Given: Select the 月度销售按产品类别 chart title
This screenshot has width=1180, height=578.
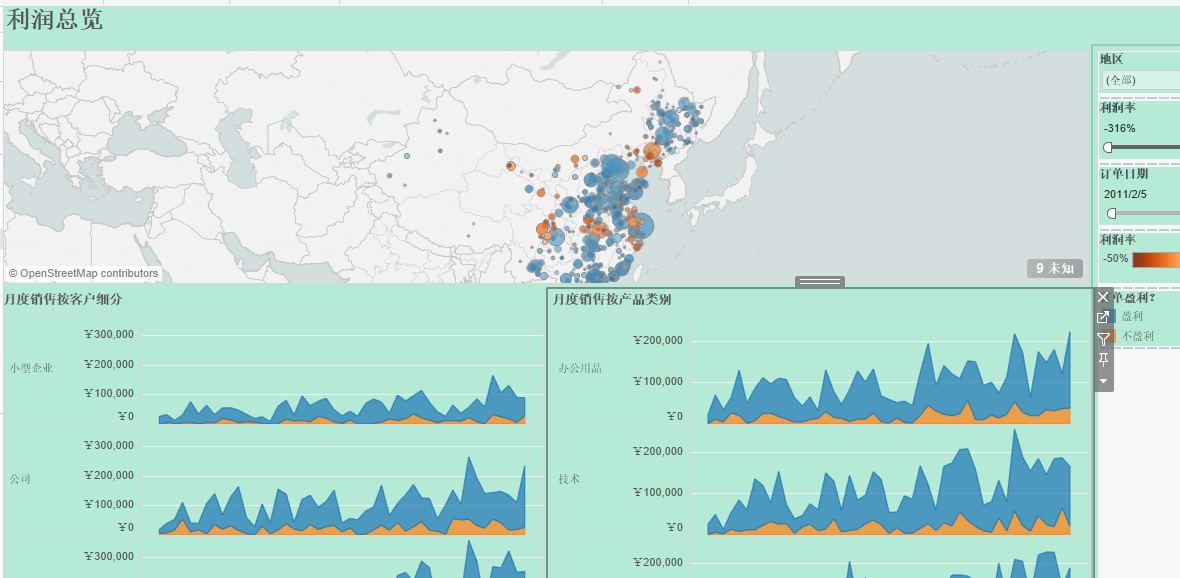Looking at the screenshot, I should [612, 299].
